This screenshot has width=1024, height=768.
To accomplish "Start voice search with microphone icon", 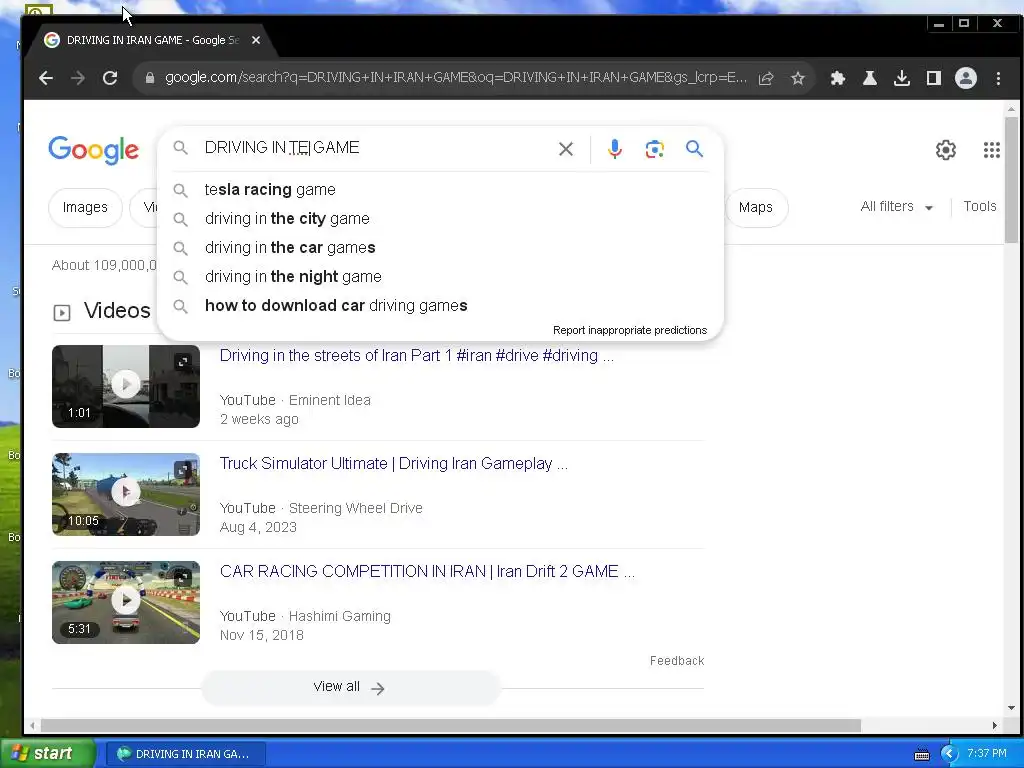I will point(614,149).
